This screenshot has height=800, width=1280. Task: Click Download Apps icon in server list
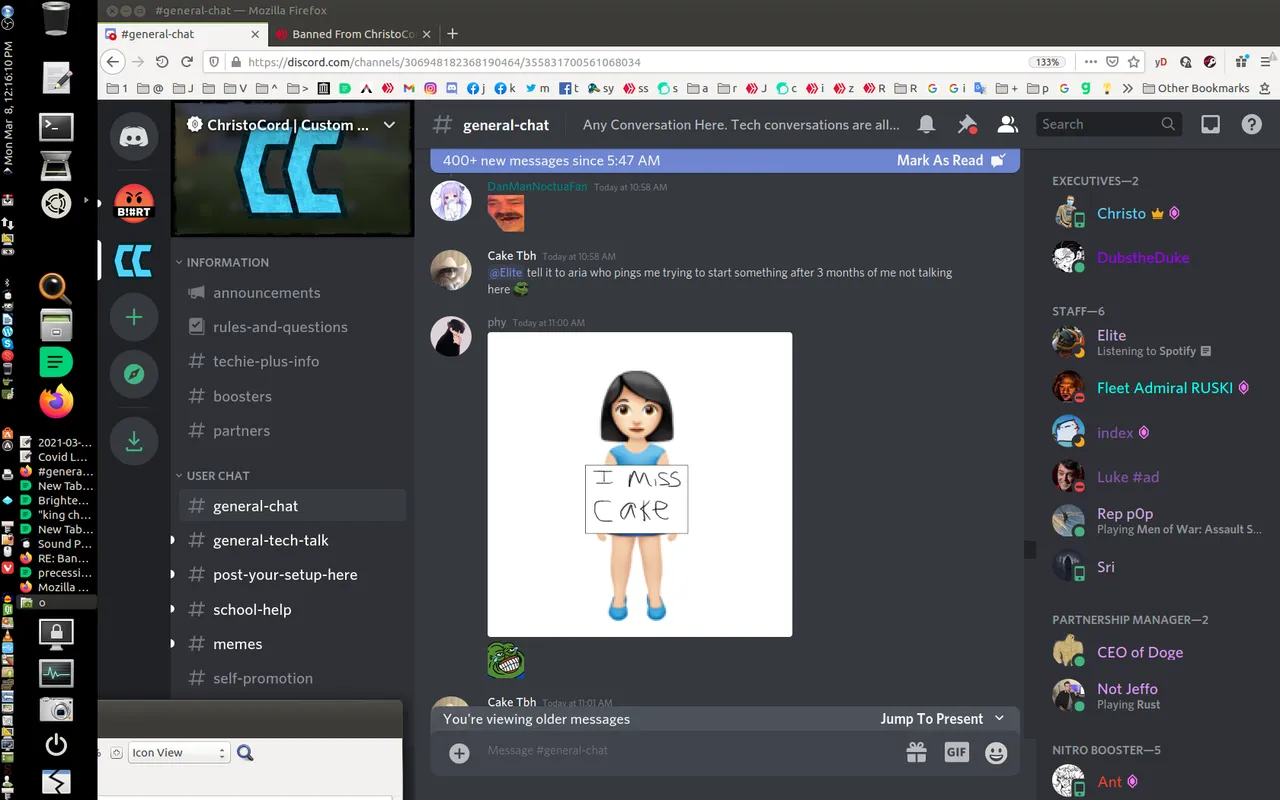click(x=134, y=441)
